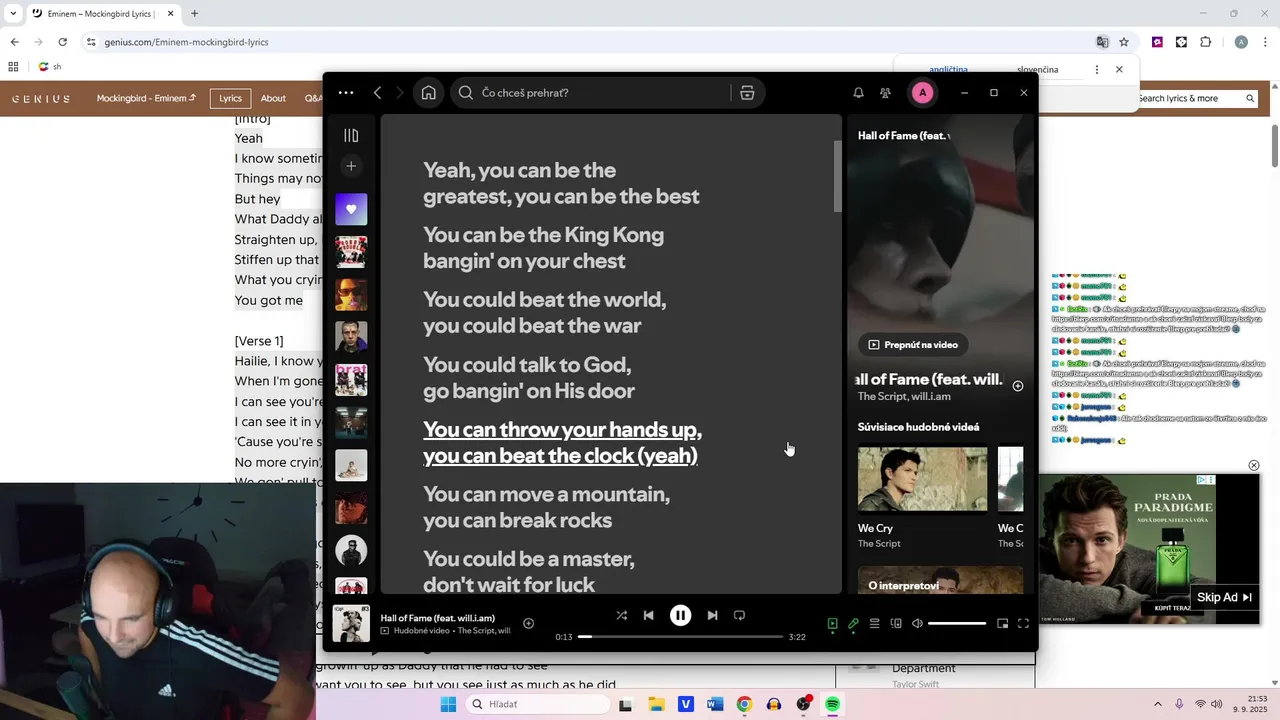Skip to next track

(x=712, y=615)
